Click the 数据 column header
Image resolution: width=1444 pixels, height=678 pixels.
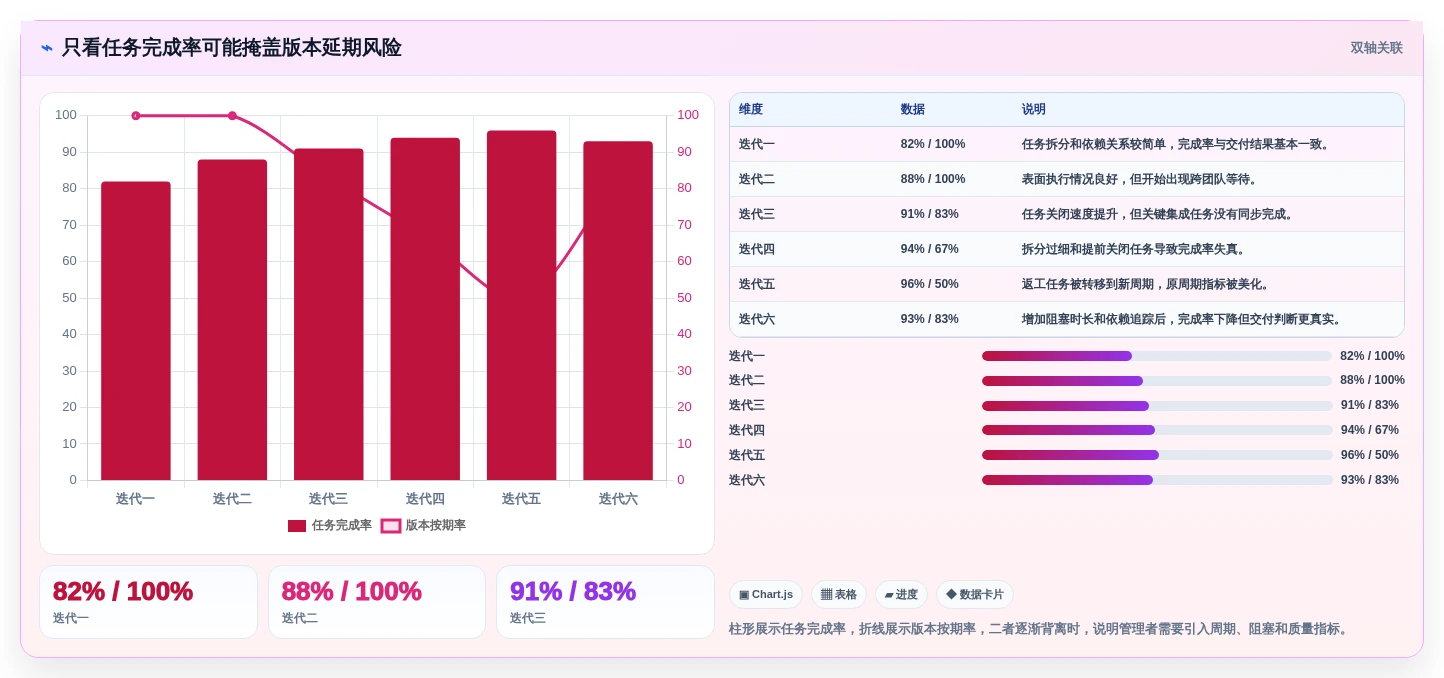click(912, 110)
